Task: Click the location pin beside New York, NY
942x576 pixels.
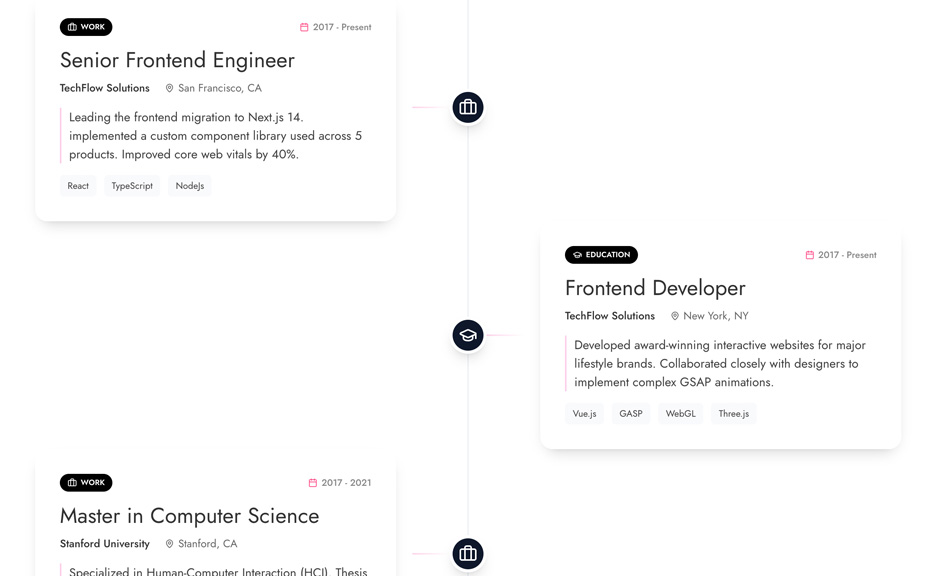Action: pos(675,316)
